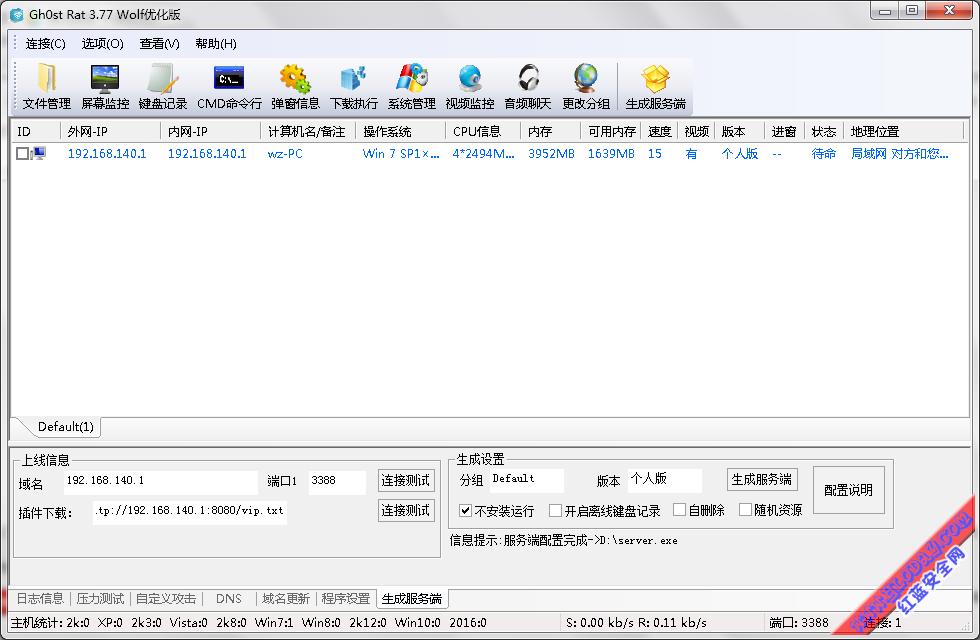
Task: Open the 选项(O) menu
Action: click(102, 44)
